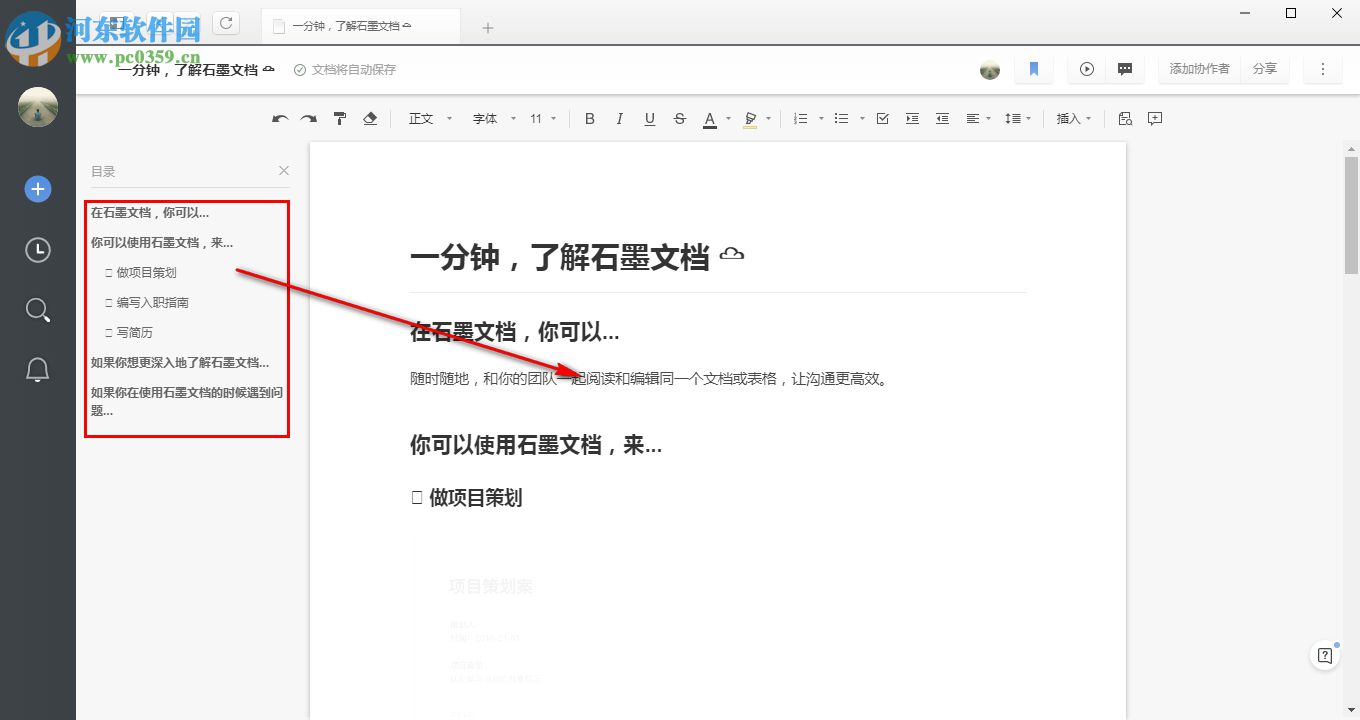Click the 添加协作者 button
The image size is (1360, 720).
pos(1200,69)
